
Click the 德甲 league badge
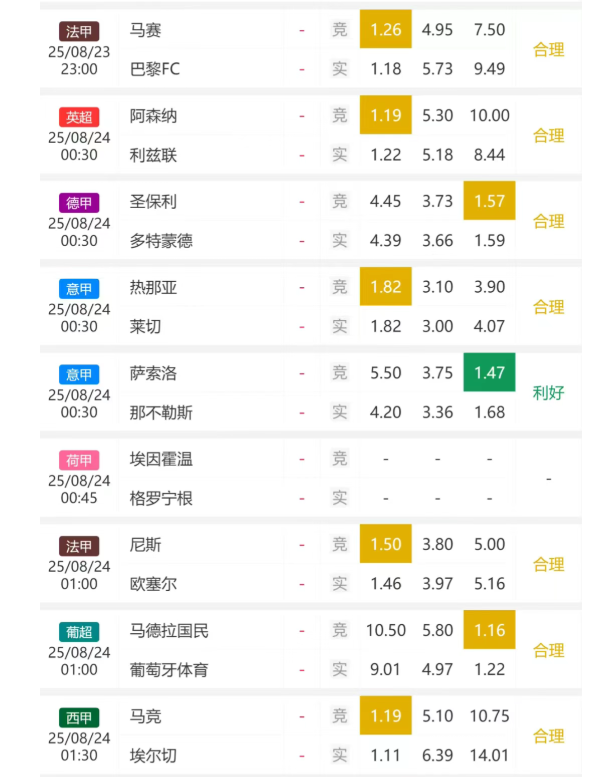pyautogui.click(x=79, y=203)
